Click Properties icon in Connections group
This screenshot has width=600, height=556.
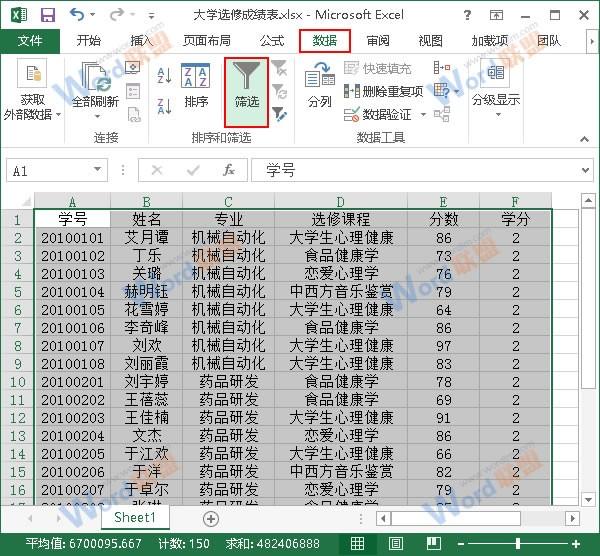pos(133,91)
